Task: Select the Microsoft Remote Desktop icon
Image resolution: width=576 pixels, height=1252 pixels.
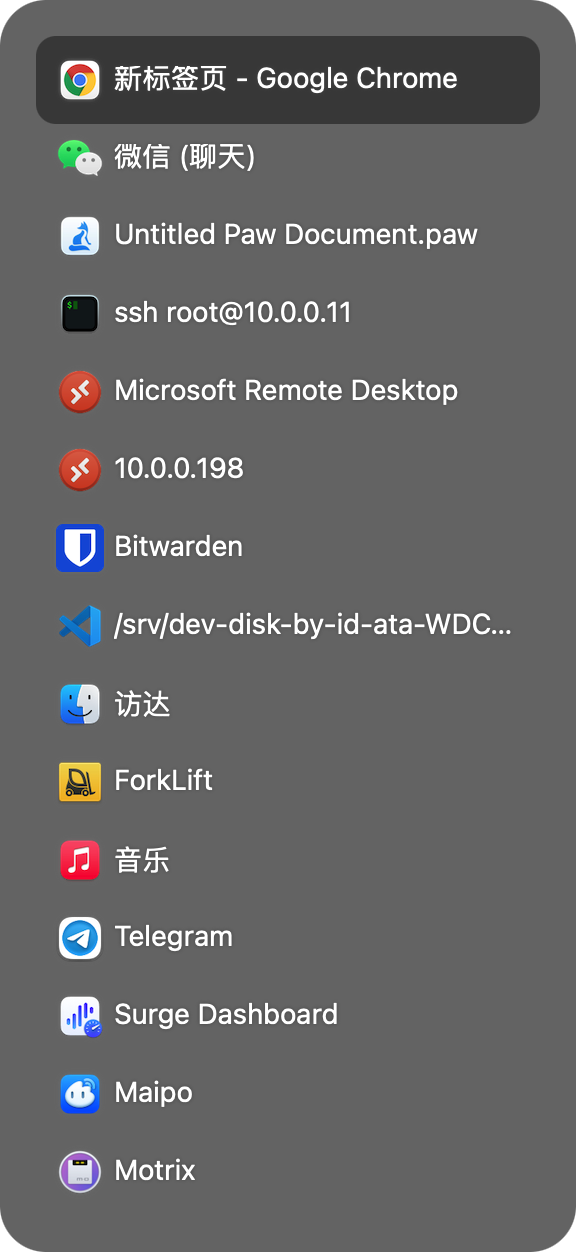Action: [x=79, y=391]
